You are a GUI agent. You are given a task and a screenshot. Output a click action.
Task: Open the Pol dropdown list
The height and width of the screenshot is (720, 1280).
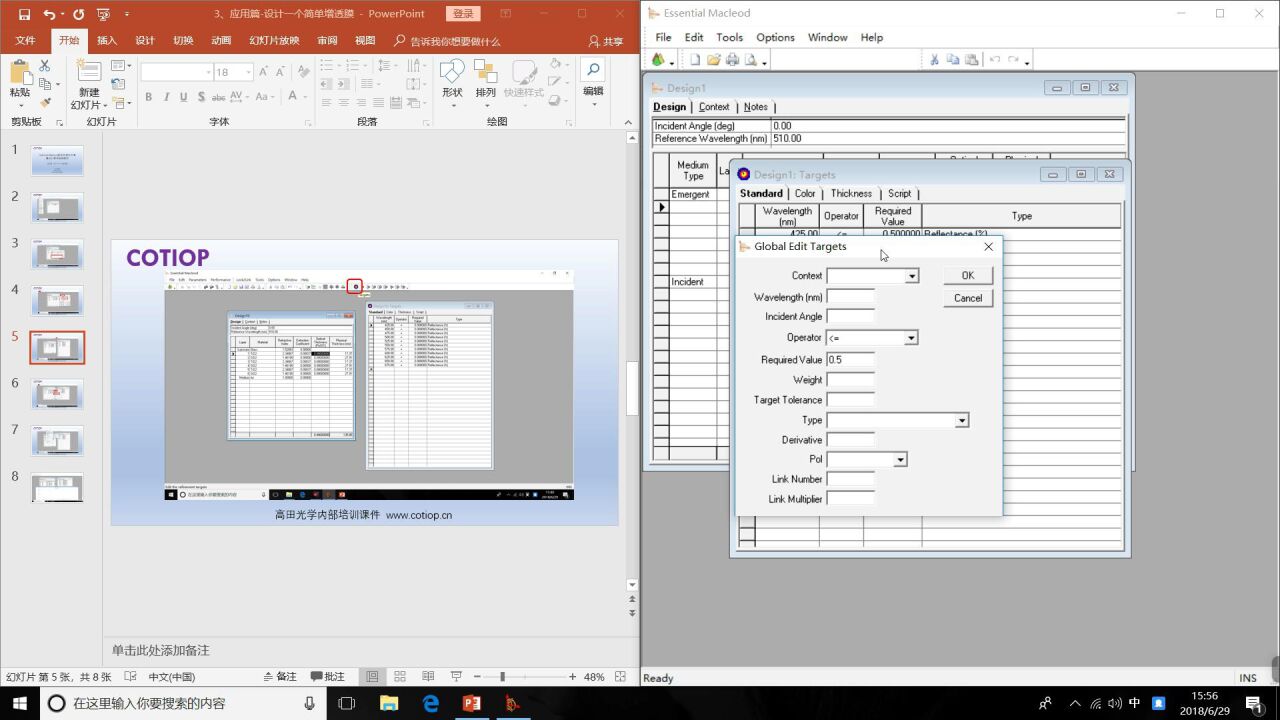pyautogui.click(x=900, y=460)
